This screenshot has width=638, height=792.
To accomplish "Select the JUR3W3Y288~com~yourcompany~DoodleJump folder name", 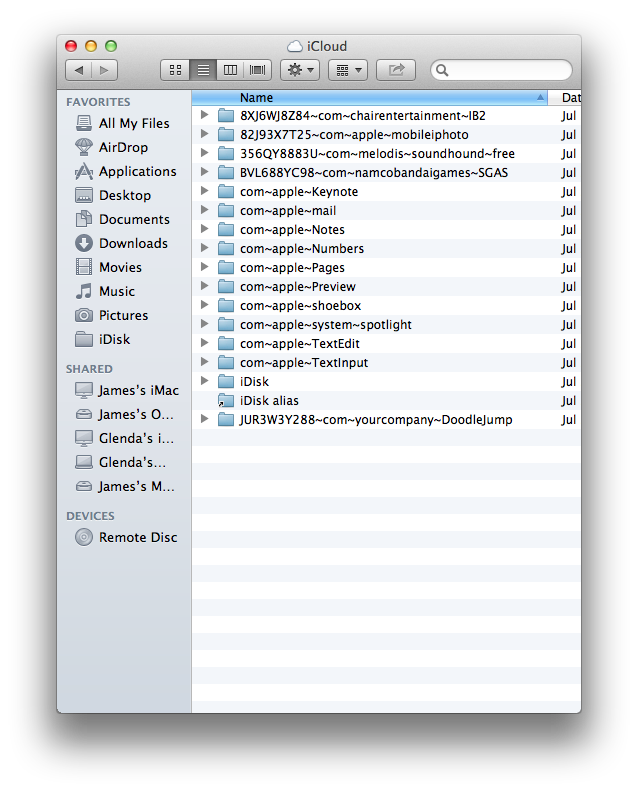I will tap(376, 420).
